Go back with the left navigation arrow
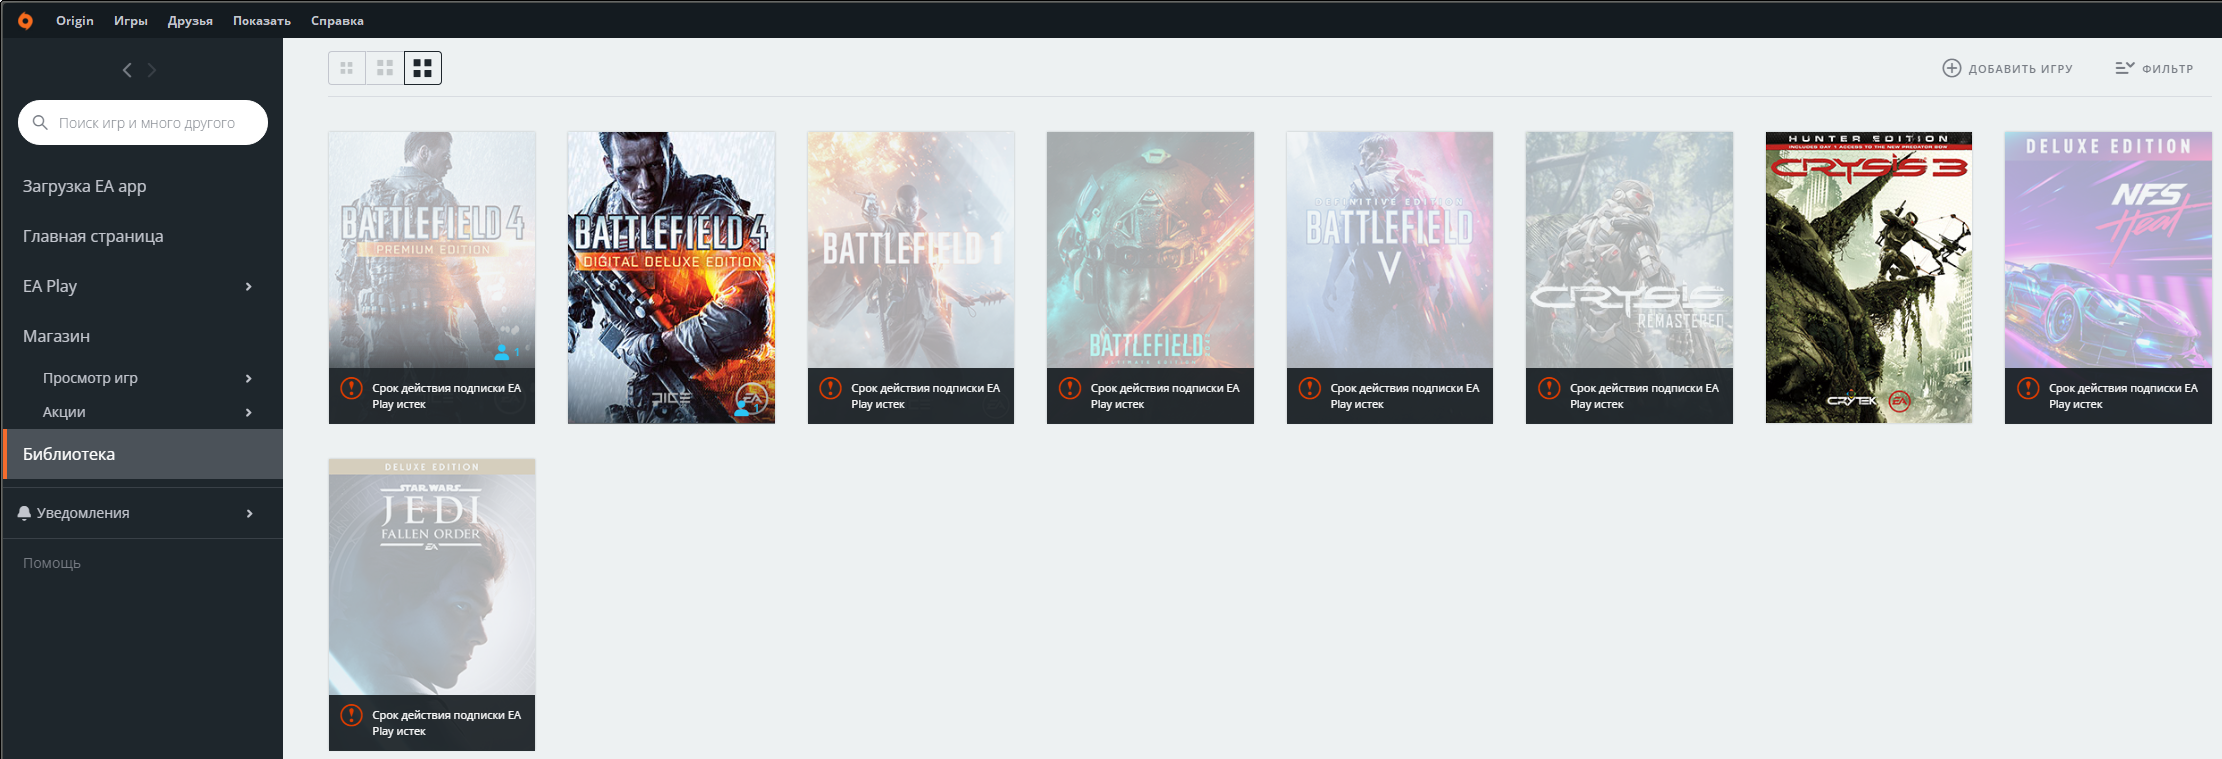The height and width of the screenshot is (759, 2222). 127,70
